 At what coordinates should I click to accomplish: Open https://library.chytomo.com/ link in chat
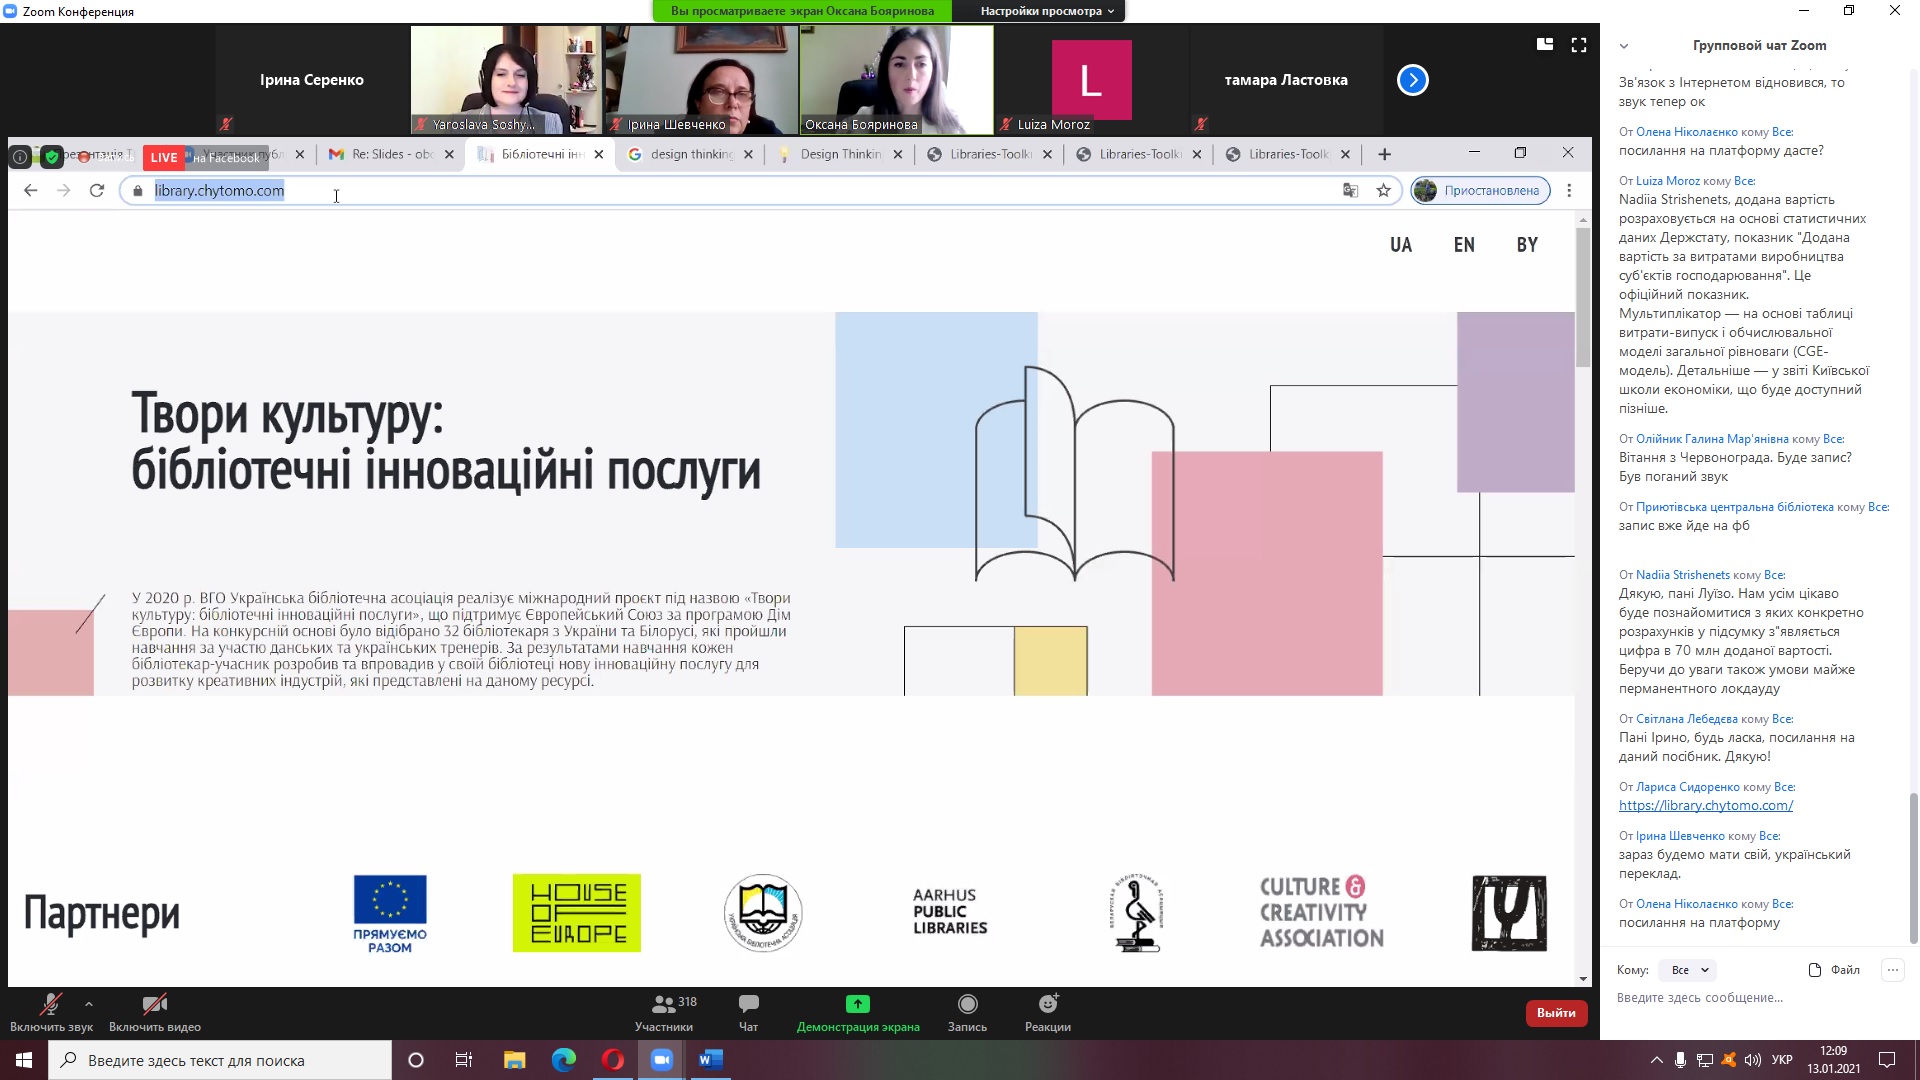point(1705,805)
